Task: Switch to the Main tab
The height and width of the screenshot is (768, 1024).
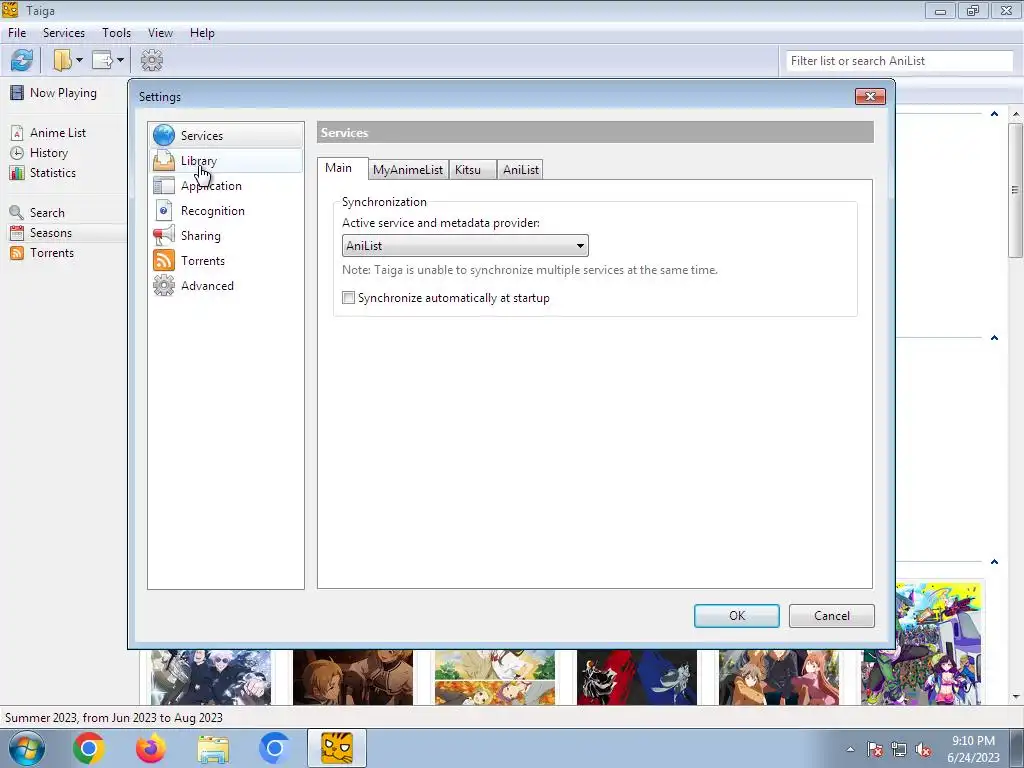Action: tap(342, 168)
